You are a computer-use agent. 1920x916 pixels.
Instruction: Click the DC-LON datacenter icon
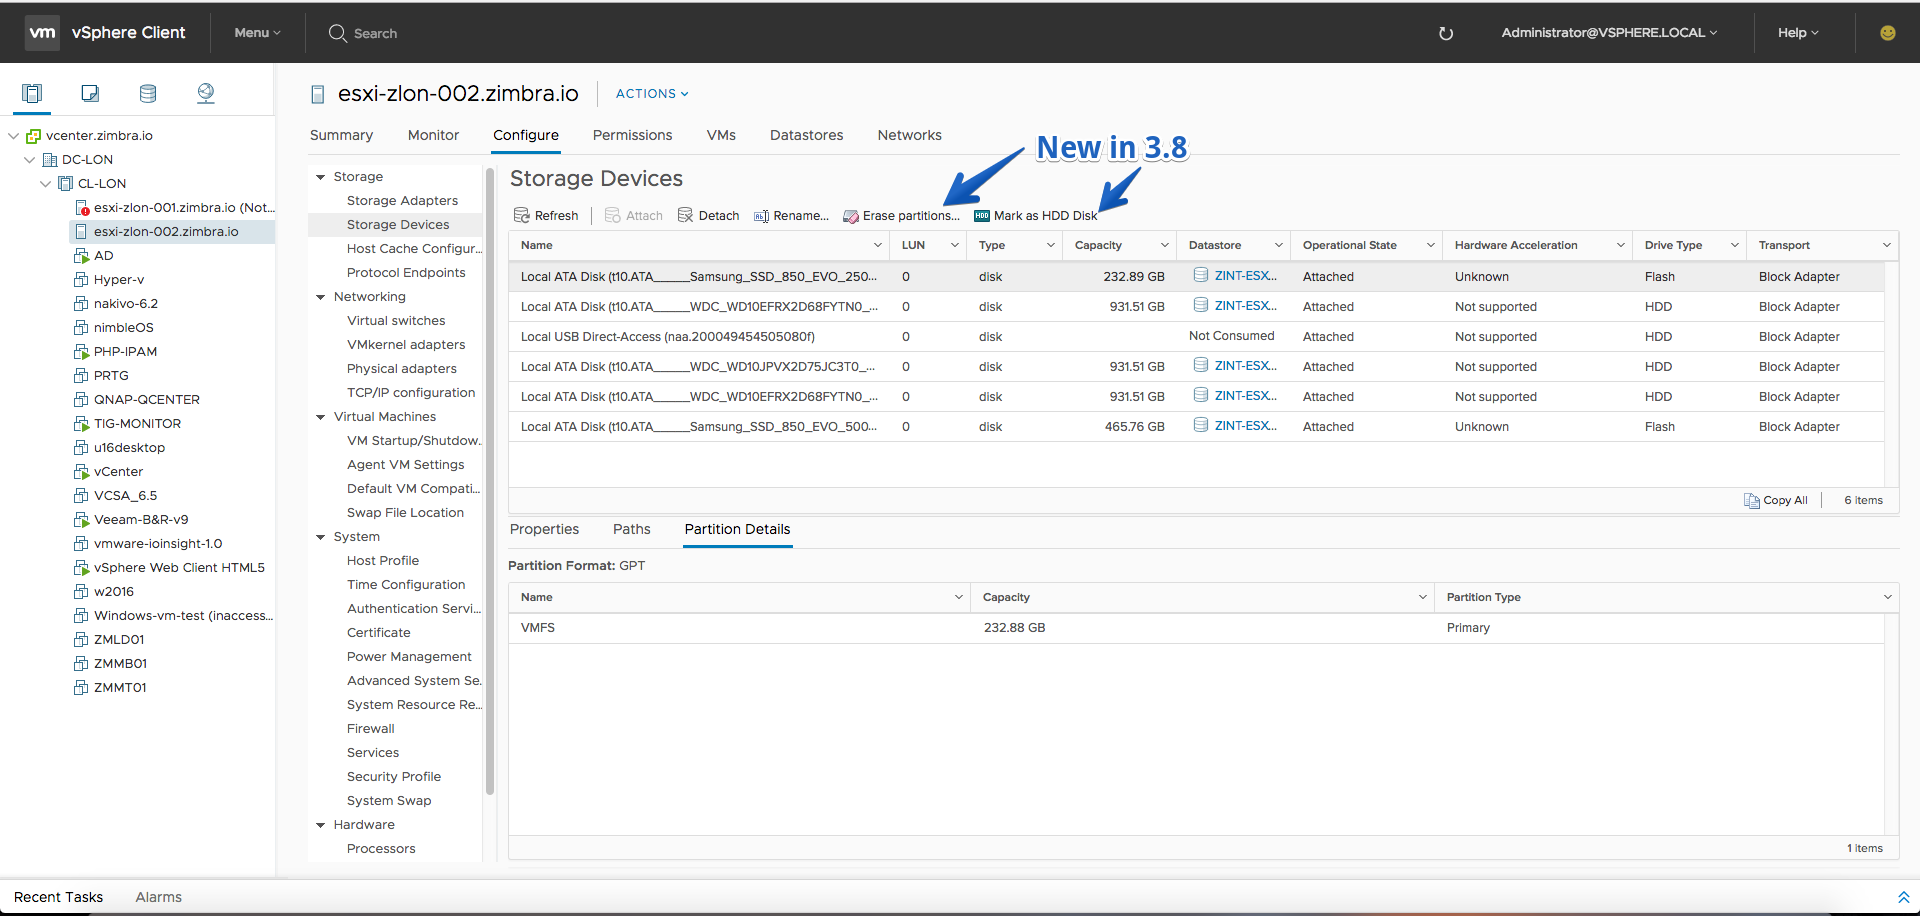click(50, 160)
